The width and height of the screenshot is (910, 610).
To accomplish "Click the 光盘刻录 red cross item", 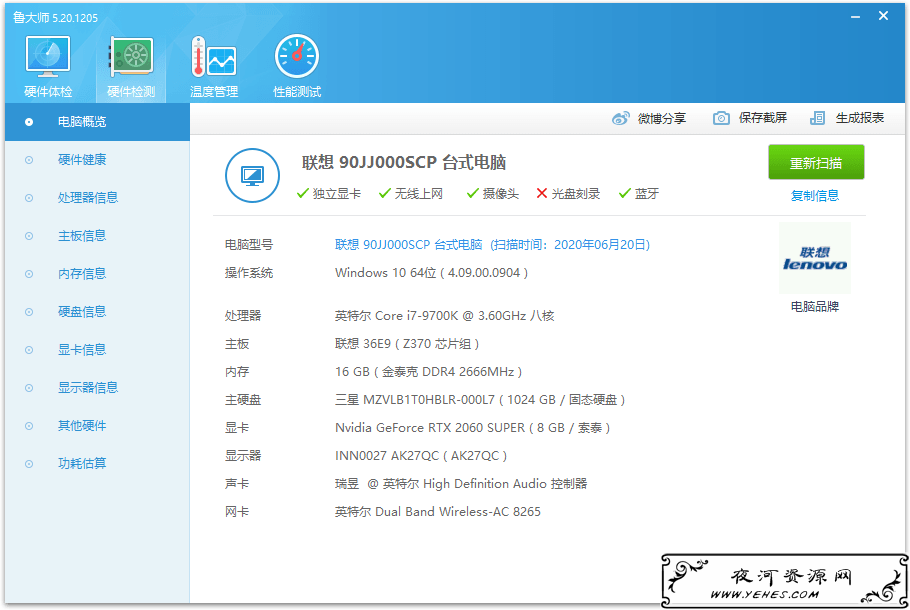I will 568,194.
